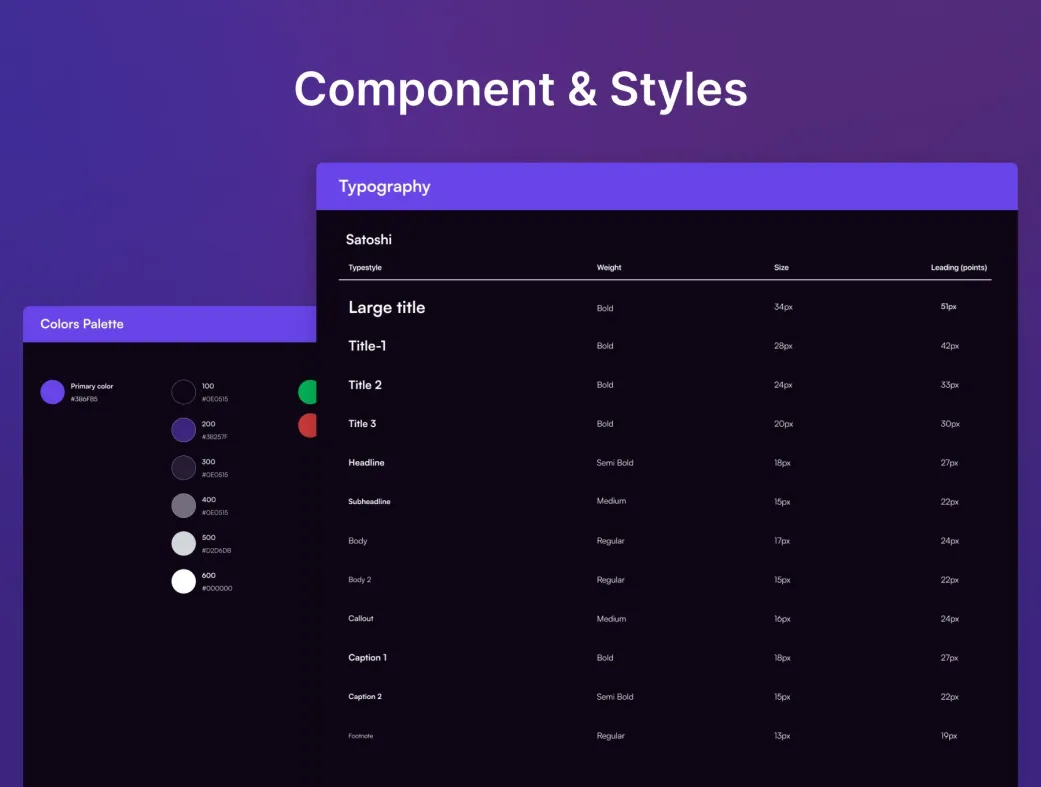Open the Colors Palette panel header
Viewport: 1041px width, 787px height.
point(169,324)
